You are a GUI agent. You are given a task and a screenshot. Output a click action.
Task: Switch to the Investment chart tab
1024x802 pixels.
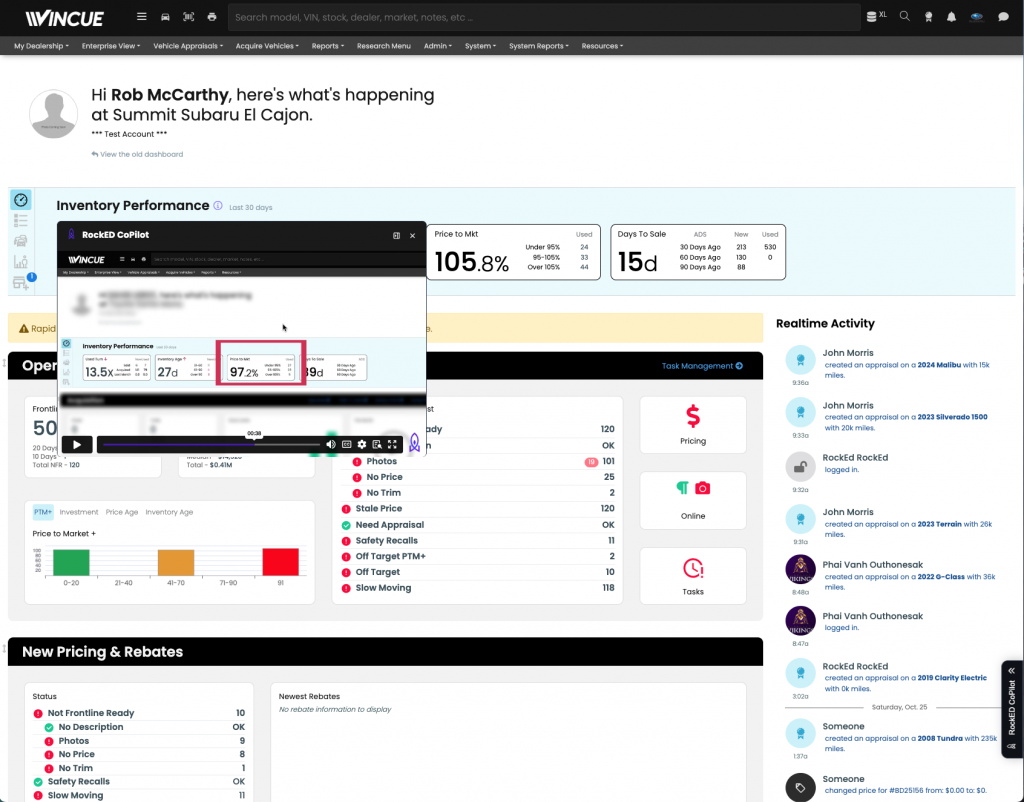[78, 512]
